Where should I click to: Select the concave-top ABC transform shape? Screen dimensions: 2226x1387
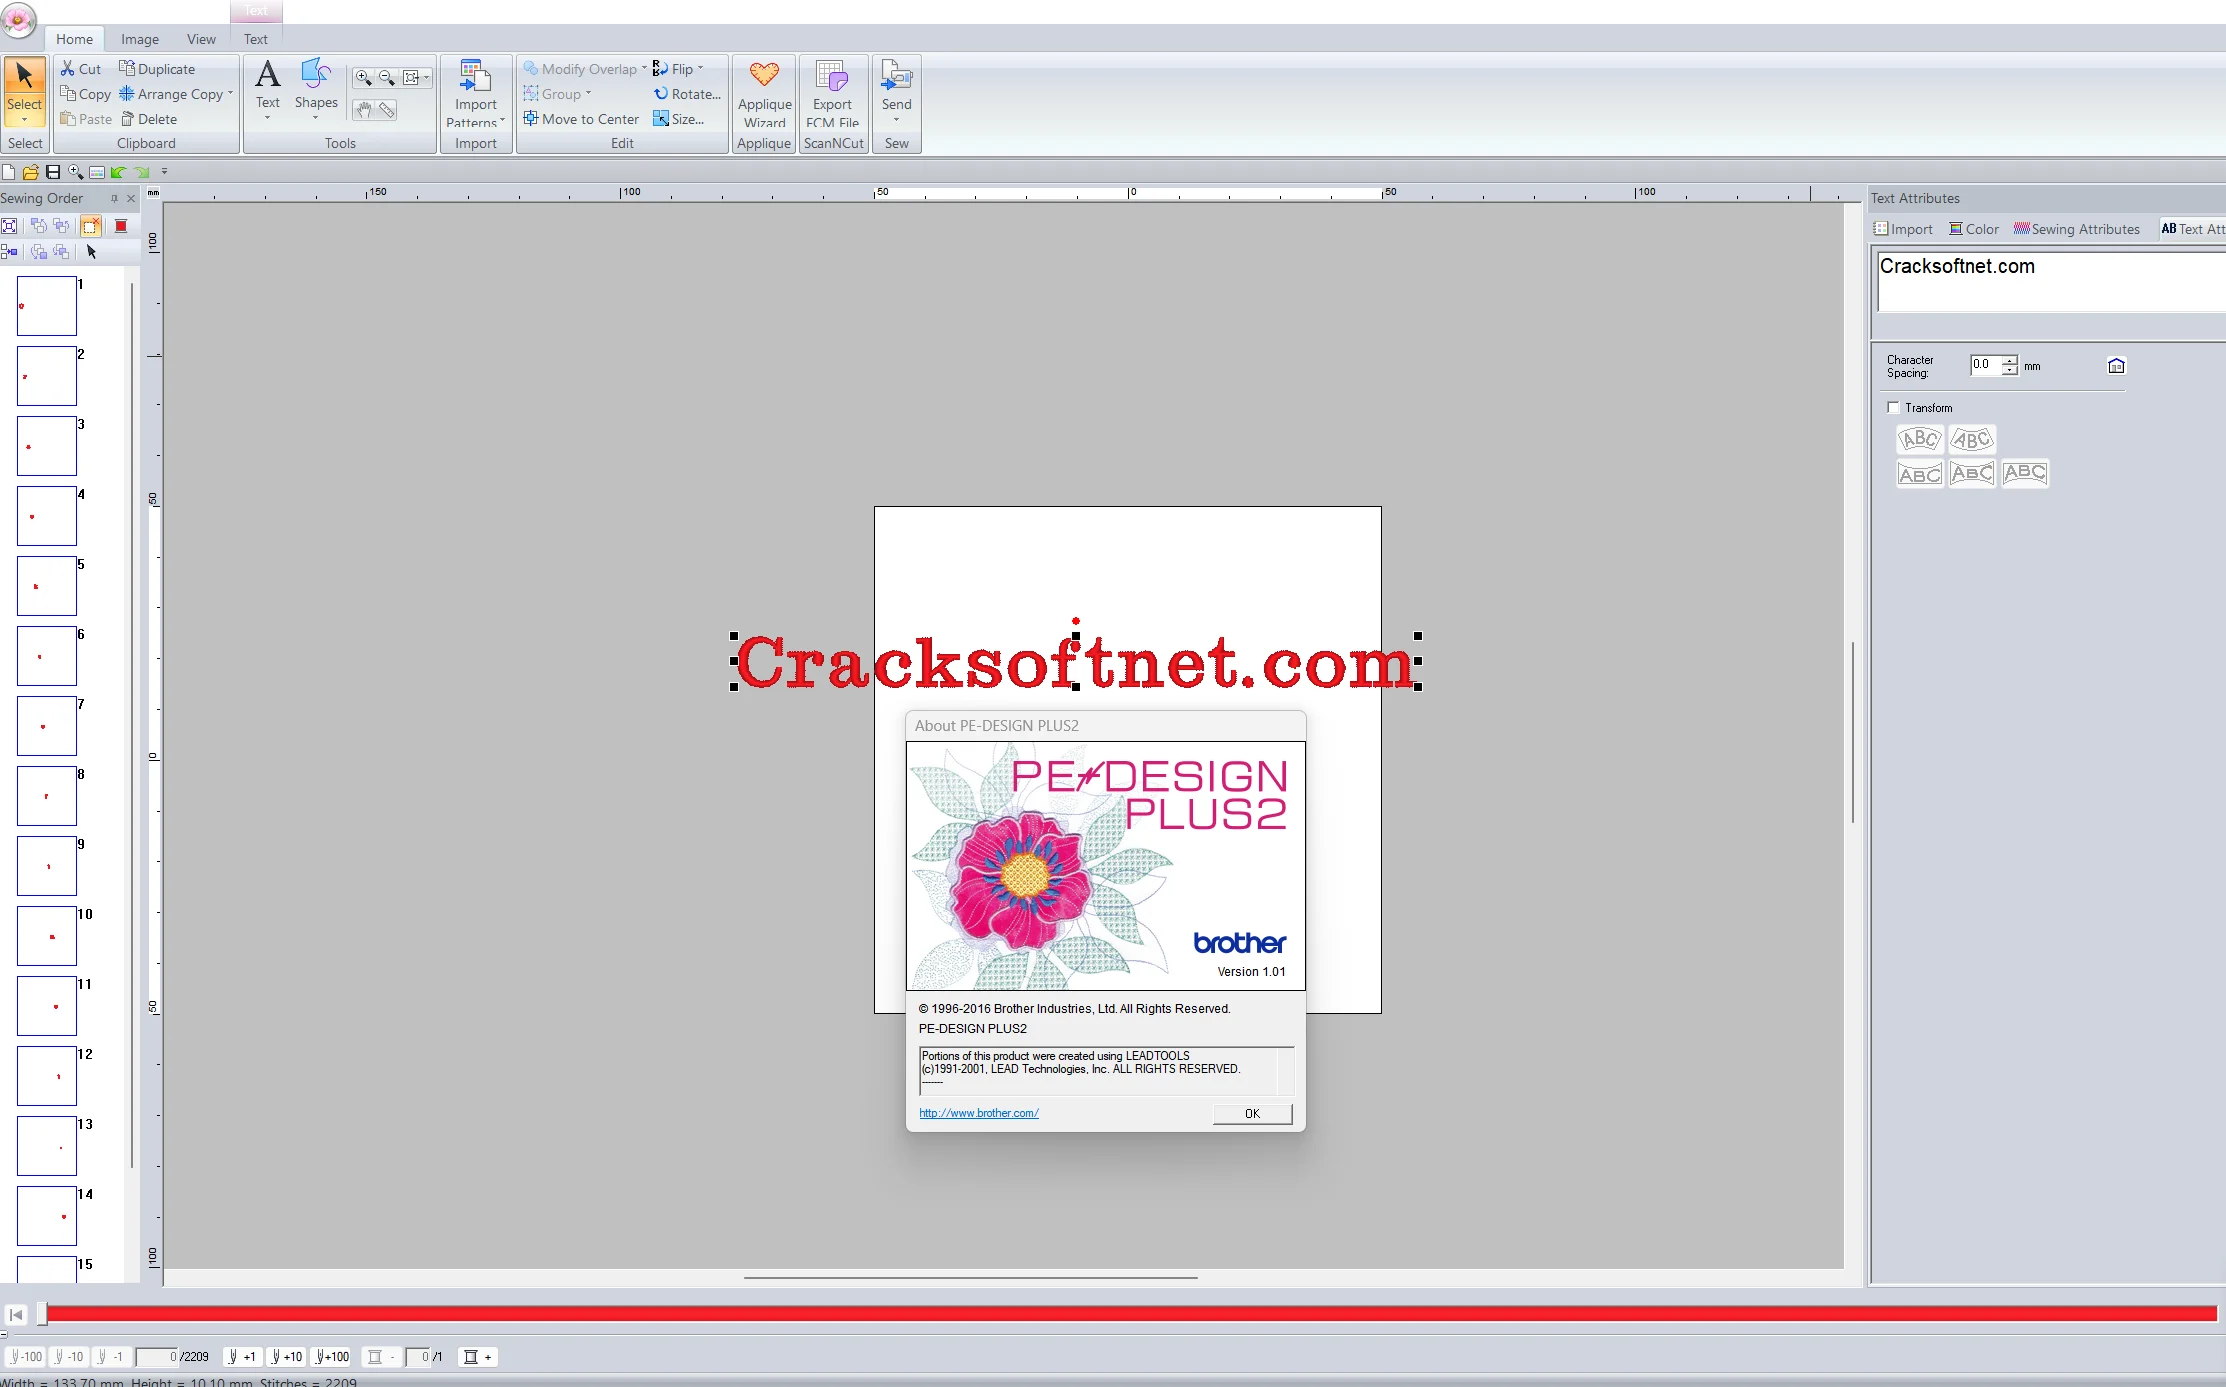pos(1920,473)
